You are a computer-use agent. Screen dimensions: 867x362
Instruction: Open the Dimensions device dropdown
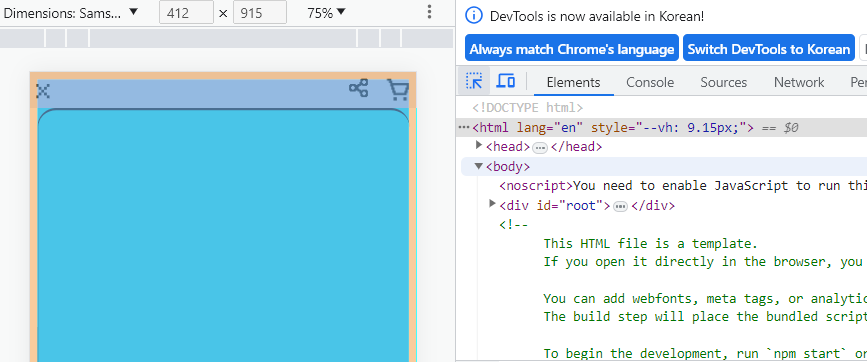(70, 13)
